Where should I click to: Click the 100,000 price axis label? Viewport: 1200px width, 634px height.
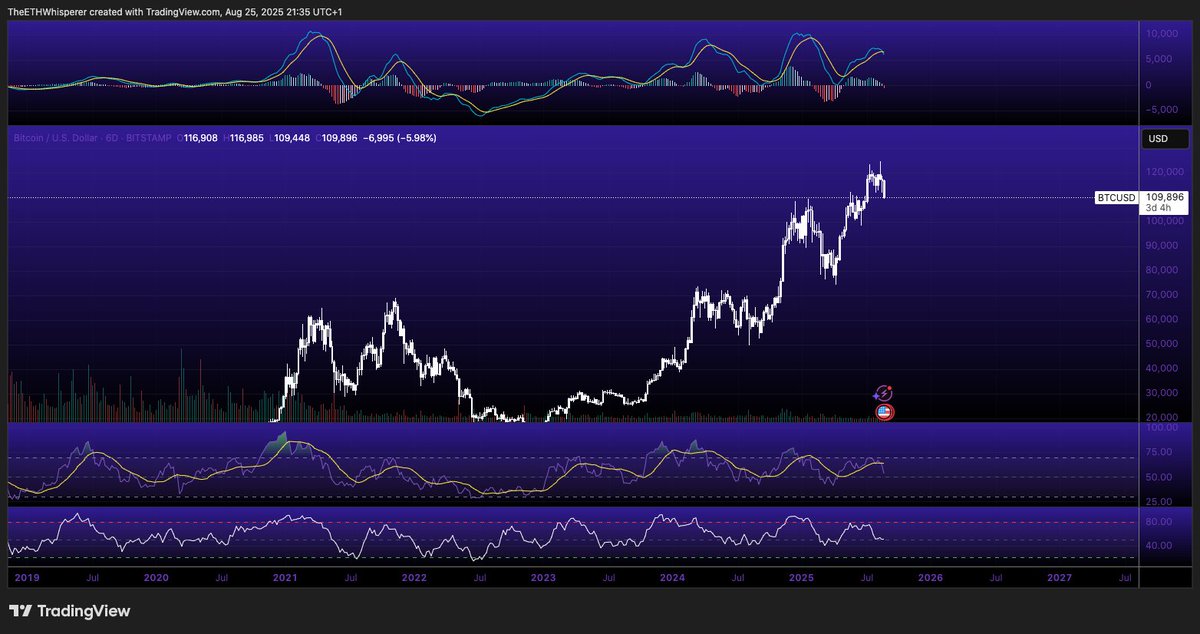[x=1164, y=221]
